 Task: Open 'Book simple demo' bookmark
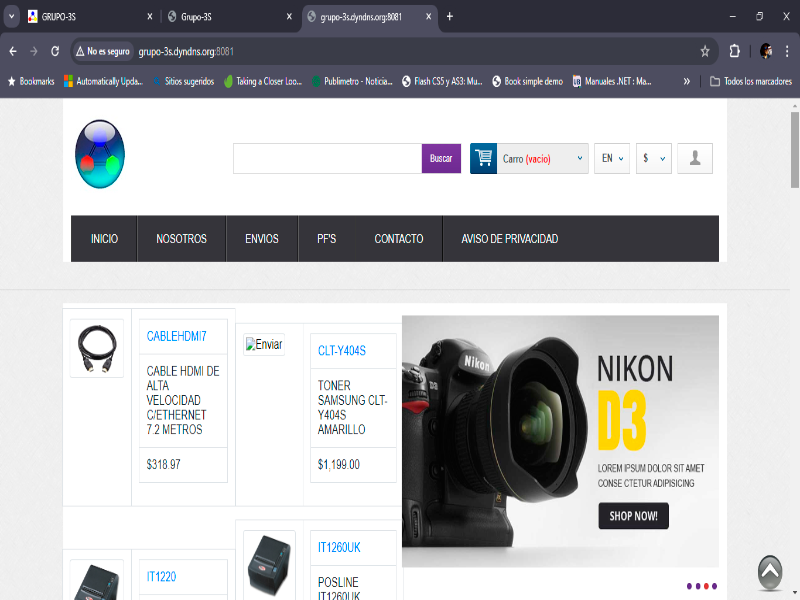click(527, 82)
